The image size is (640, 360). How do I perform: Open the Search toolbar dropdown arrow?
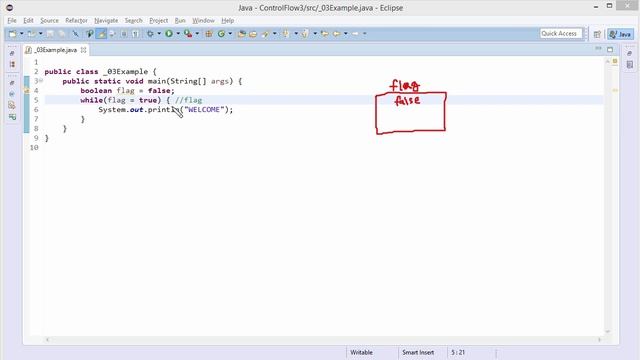274,34
